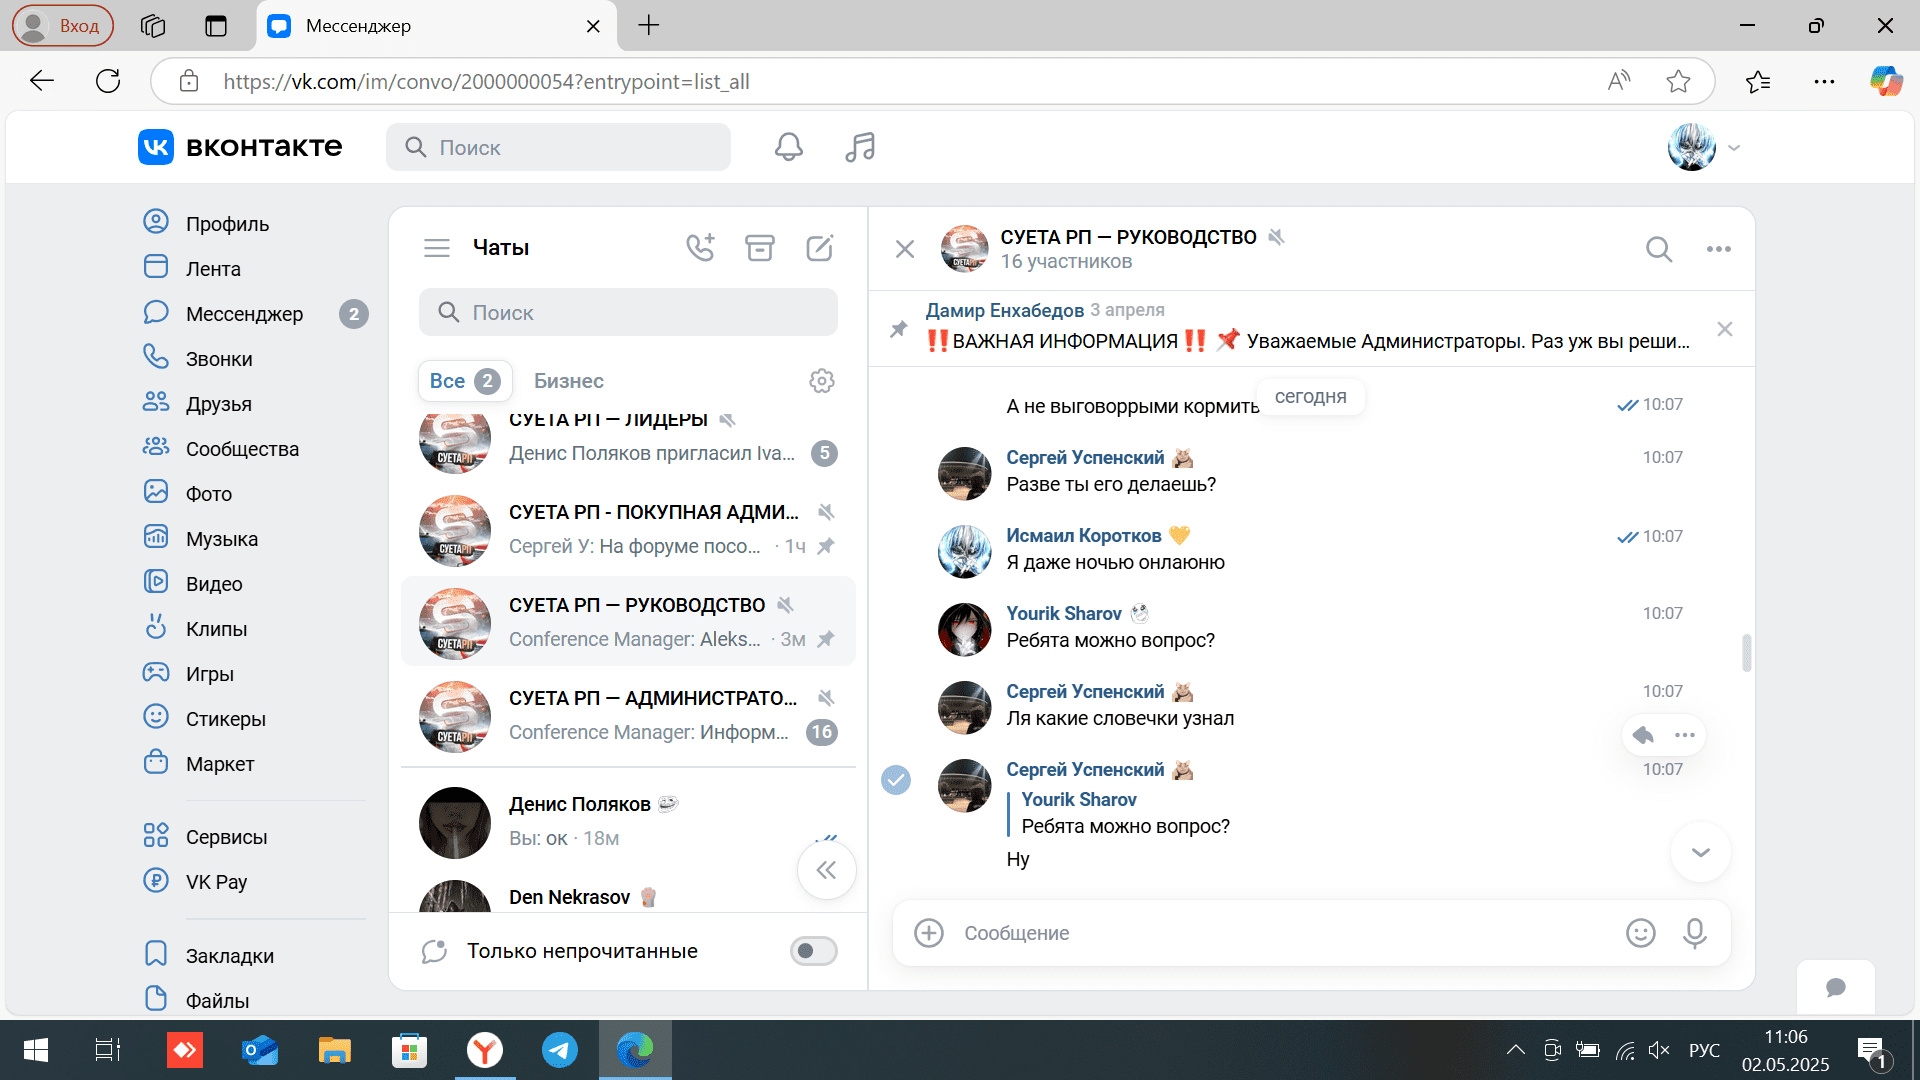Image resolution: width=1920 pixels, height=1080 pixels.
Task: Open Yourik Sharov name on Ребята можно вопрос
Action: tap(1063, 614)
